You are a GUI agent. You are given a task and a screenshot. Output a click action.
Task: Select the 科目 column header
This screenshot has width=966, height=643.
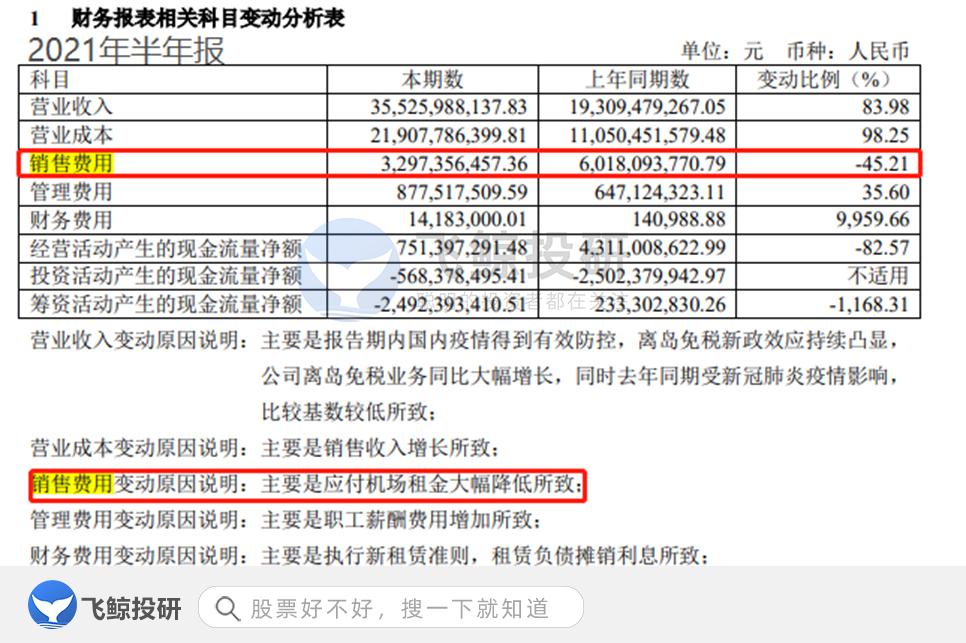(x=50, y=79)
